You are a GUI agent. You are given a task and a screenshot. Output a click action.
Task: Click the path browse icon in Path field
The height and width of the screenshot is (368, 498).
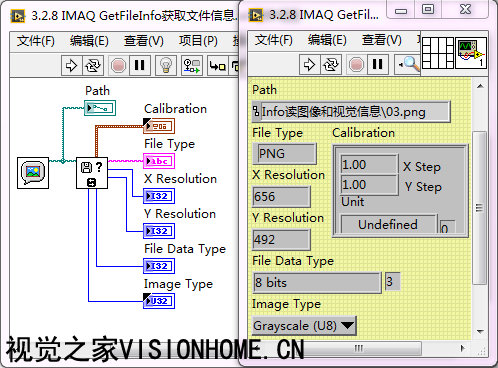[256, 111]
